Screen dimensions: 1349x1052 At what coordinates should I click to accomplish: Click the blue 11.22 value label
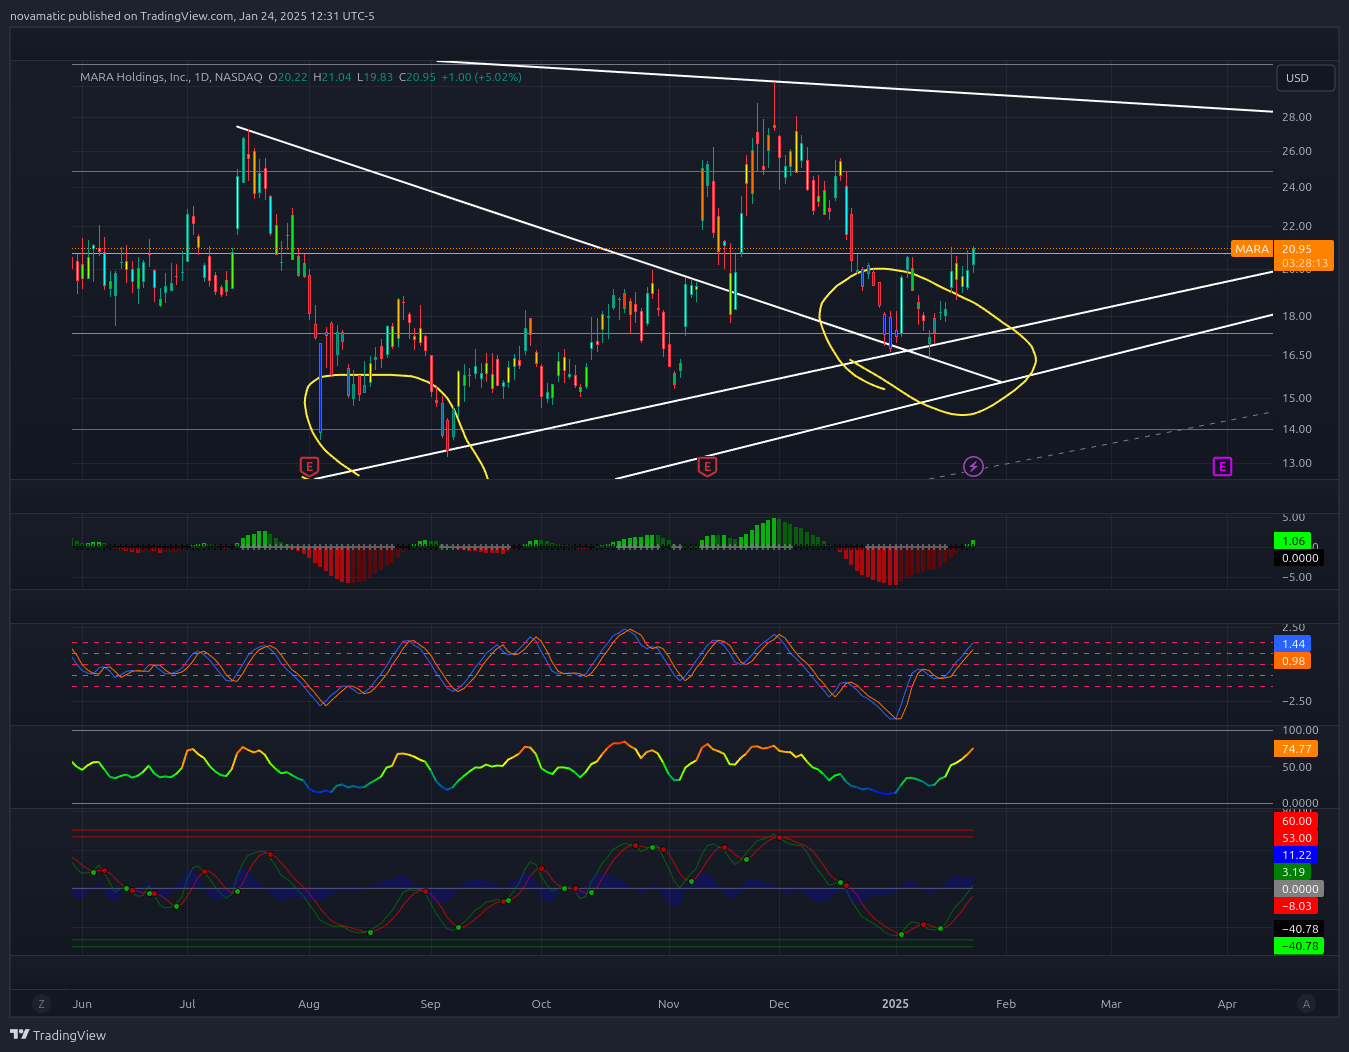click(x=1296, y=855)
